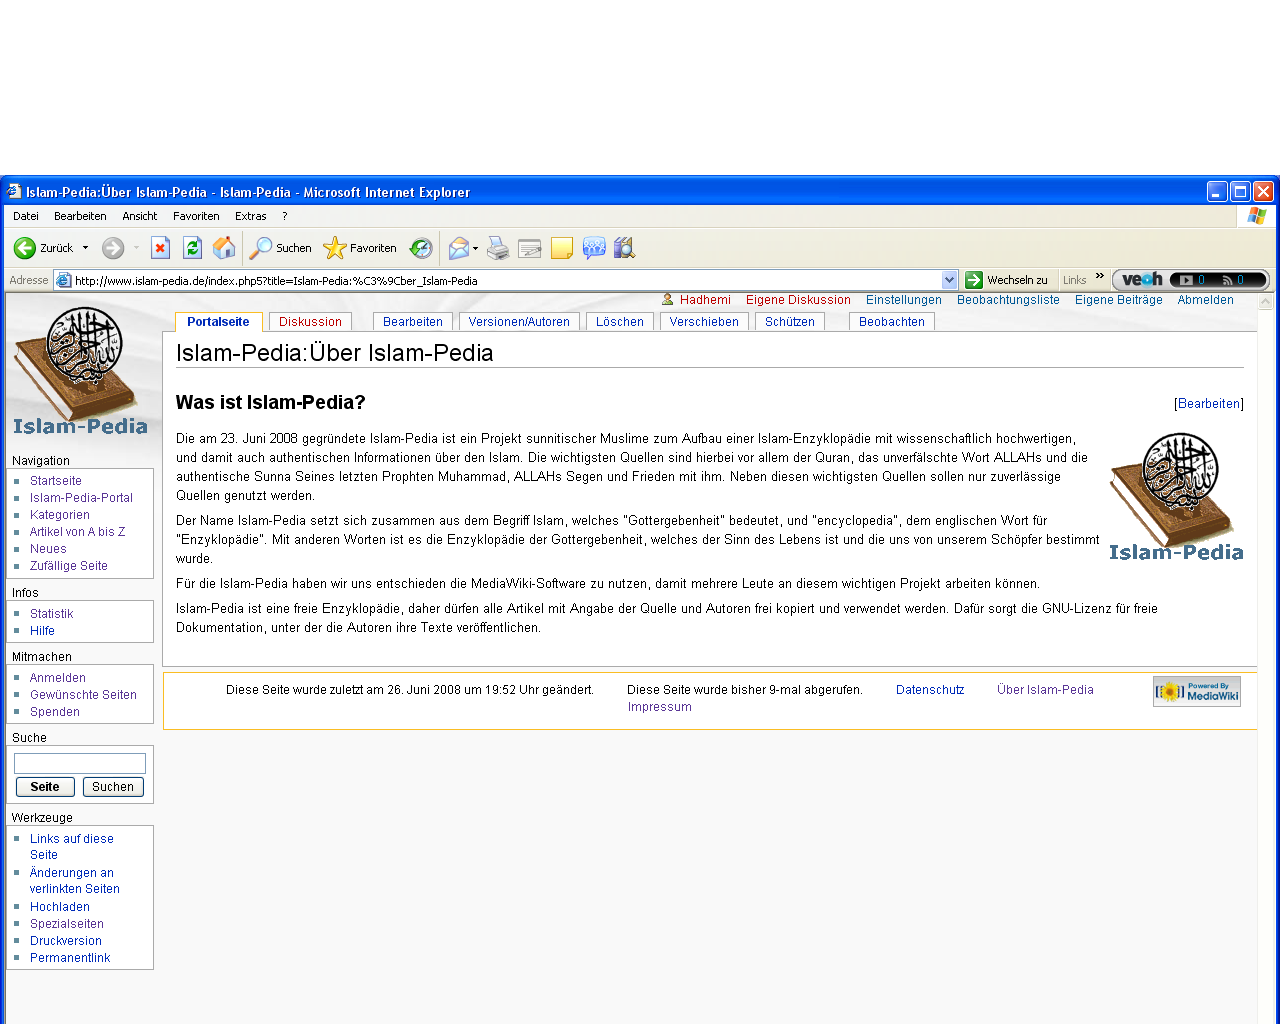Open Favoriten star in toolbar
The height and width of the screenshot is (1024, 1280).
pyautogui.click(x=360, y=248)
